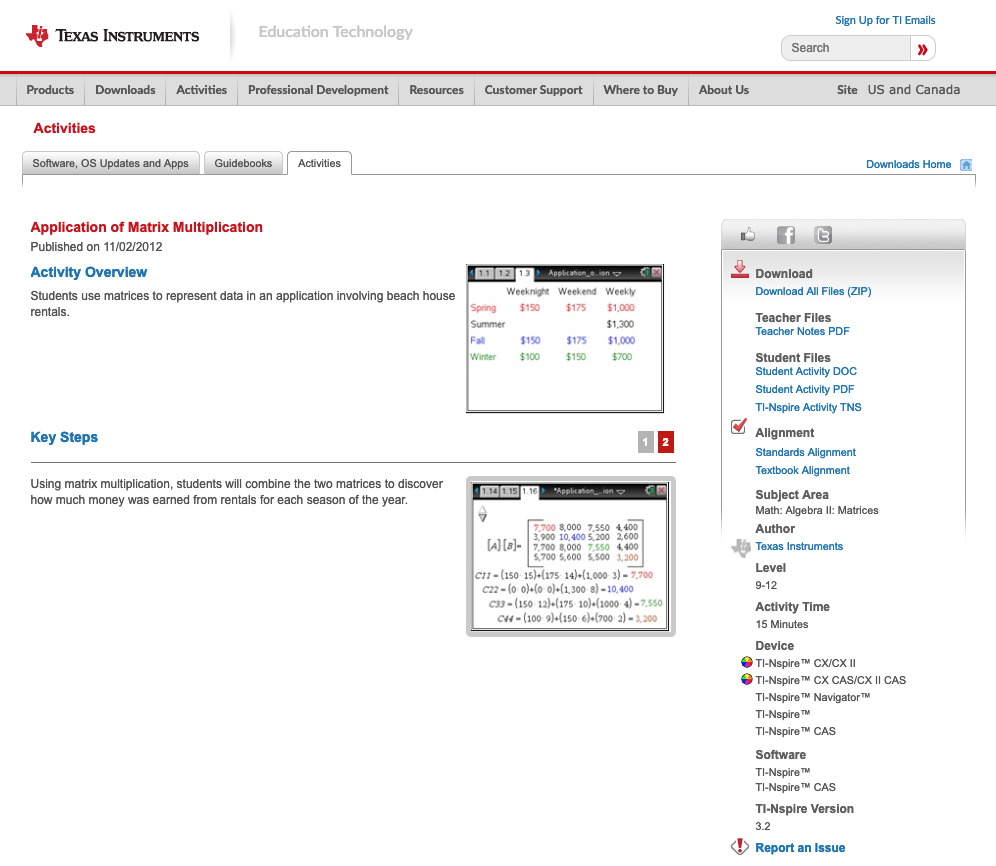996x866 pixels.
Task: Switch to the Guidebooks tab
Action: tap(243, 163)
